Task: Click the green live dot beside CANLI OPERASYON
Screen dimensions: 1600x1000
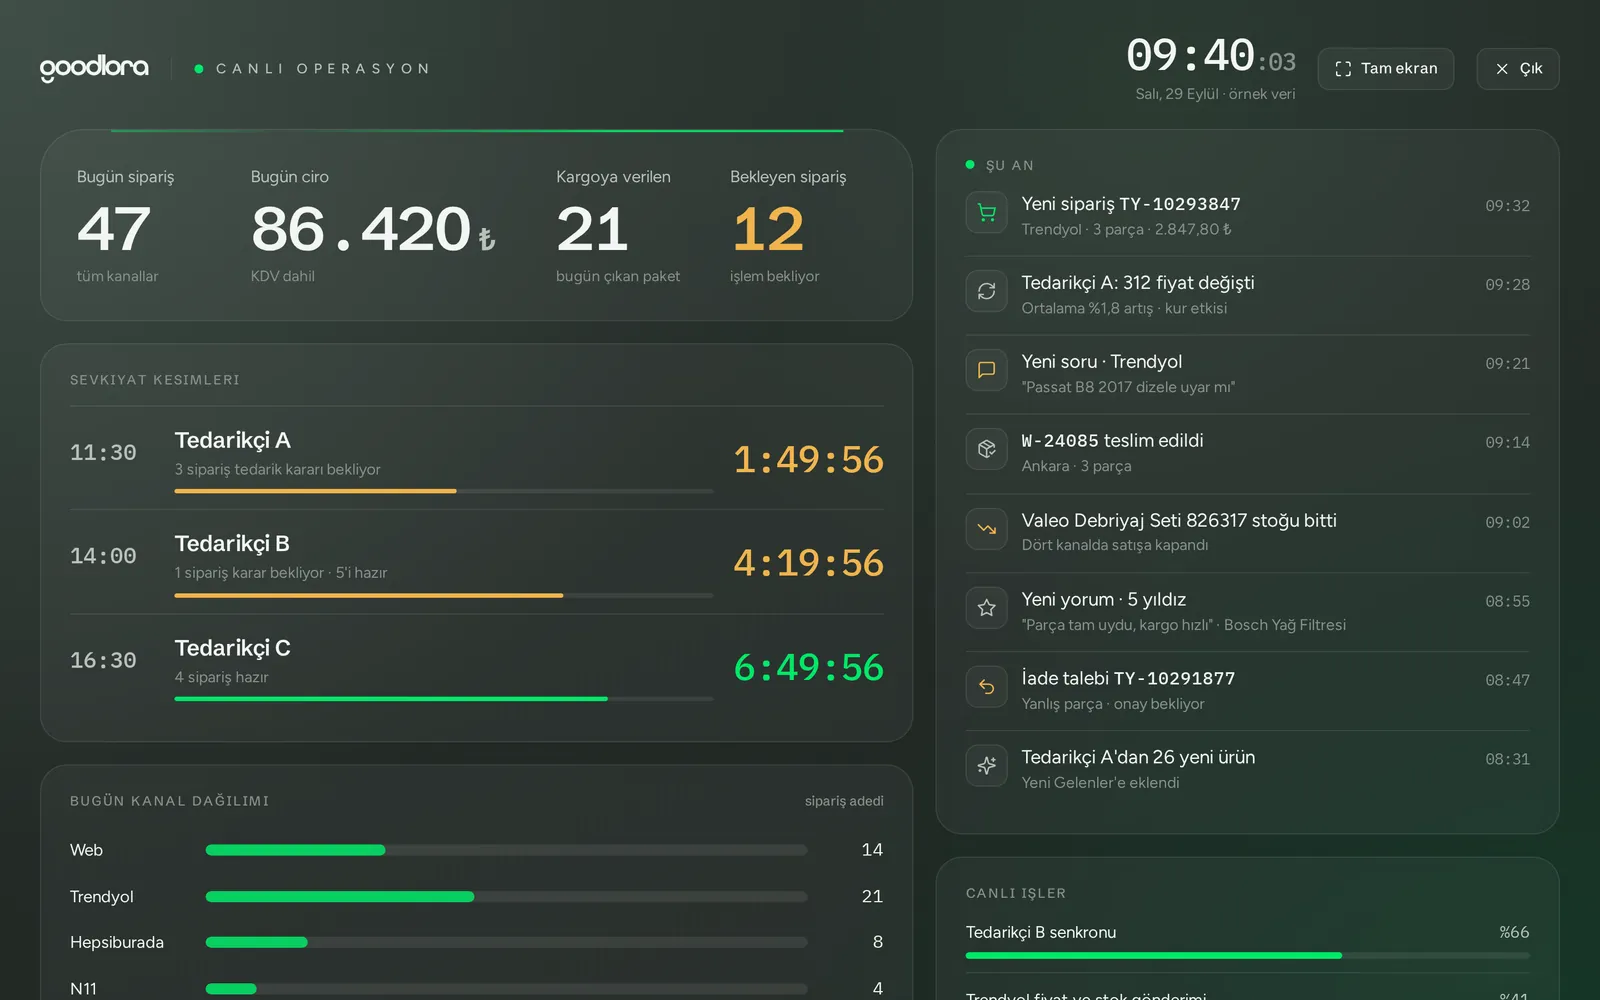Action: (x=199, y=69)
